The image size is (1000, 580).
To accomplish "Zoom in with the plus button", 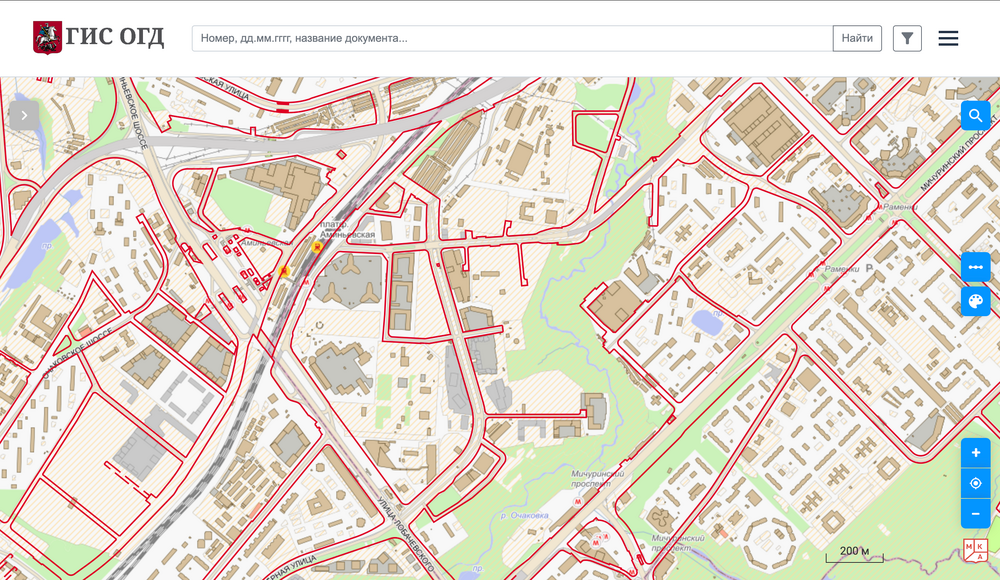I will tap(976, 453).
